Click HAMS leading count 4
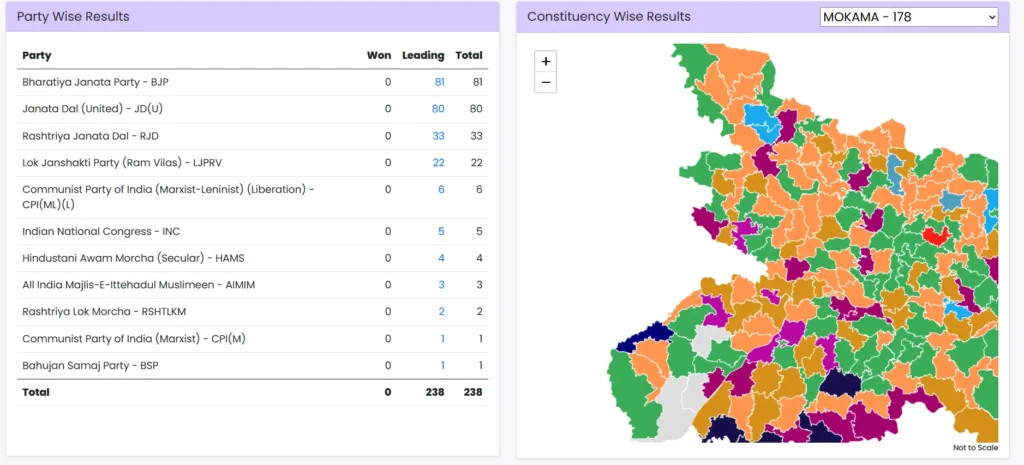 pos(441,258)
